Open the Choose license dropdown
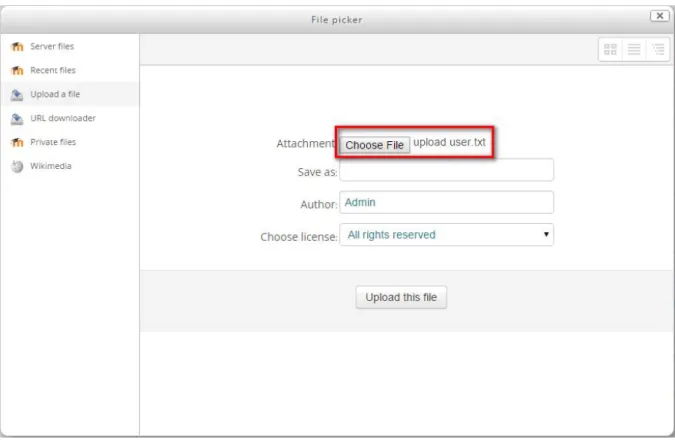675x443 pixels. 446,235
